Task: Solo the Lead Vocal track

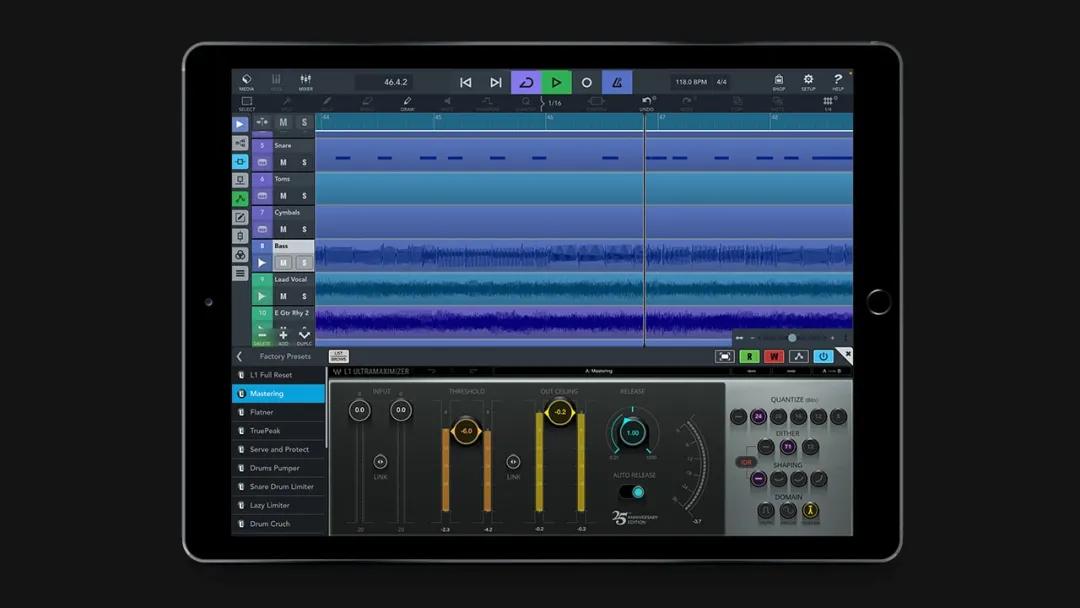Action: [304, 297]
